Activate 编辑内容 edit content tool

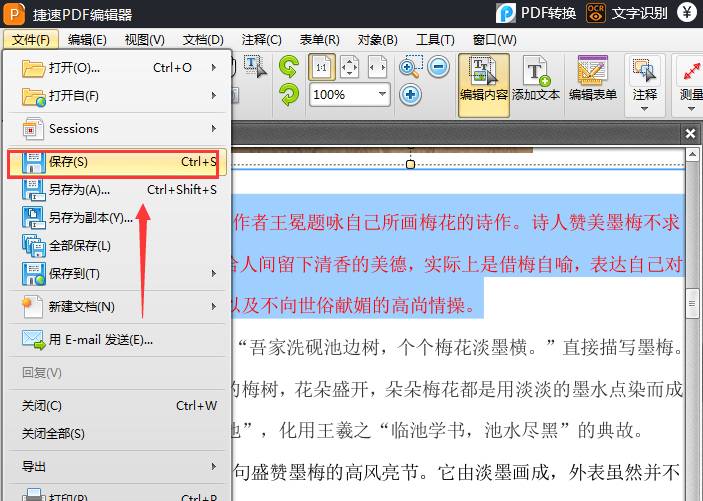[484, 85]
